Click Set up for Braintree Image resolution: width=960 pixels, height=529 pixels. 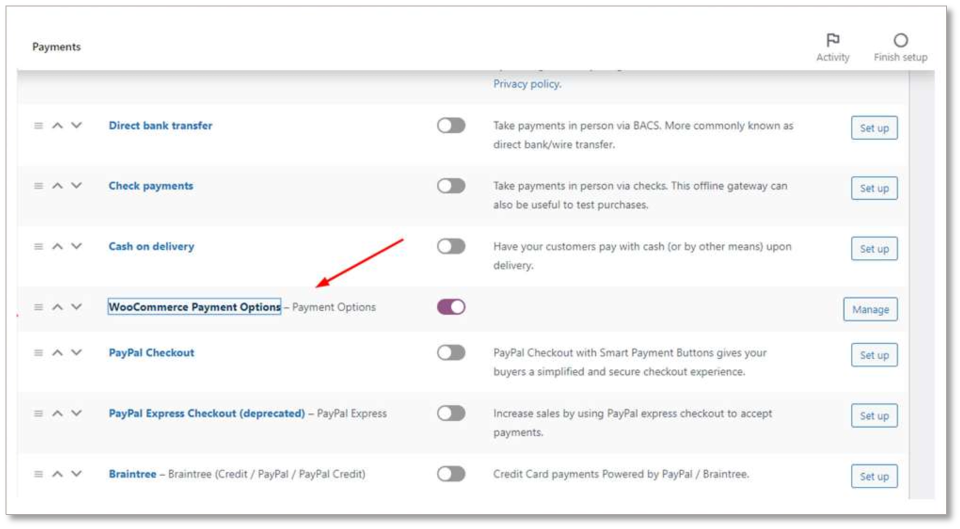pyautogui.click(x=874, y=476)
